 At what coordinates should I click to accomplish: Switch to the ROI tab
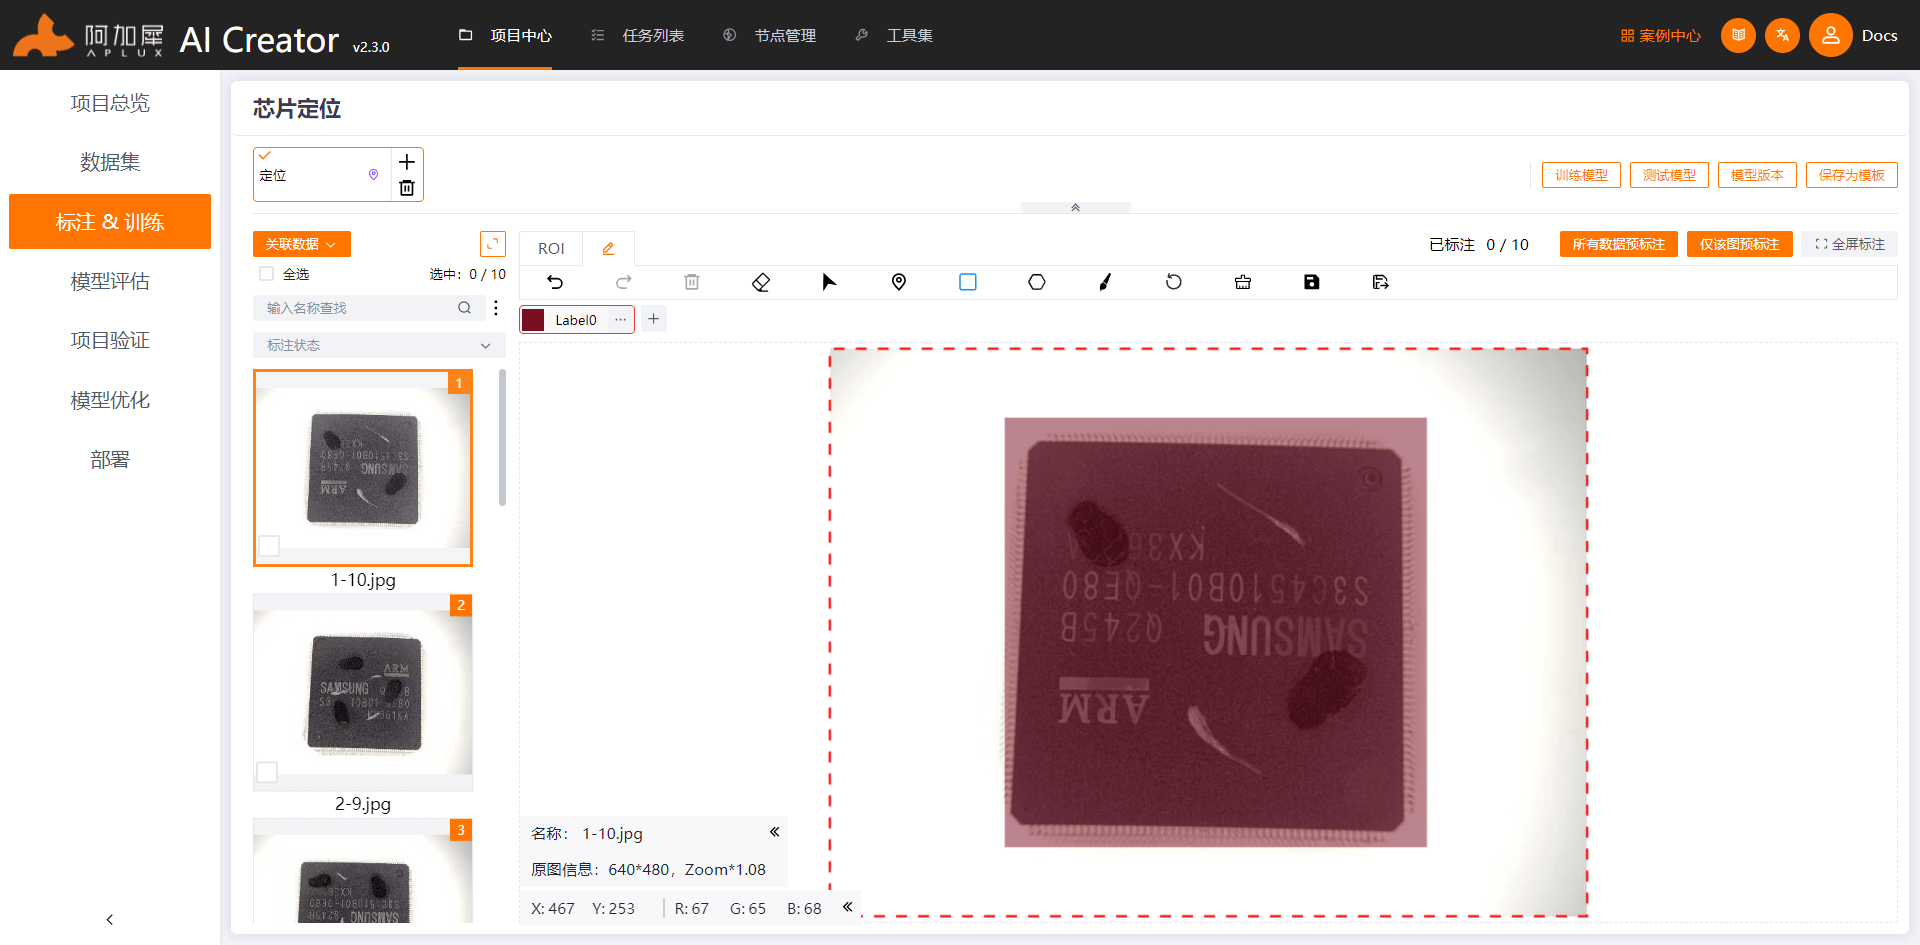click(x=551, y=248)
